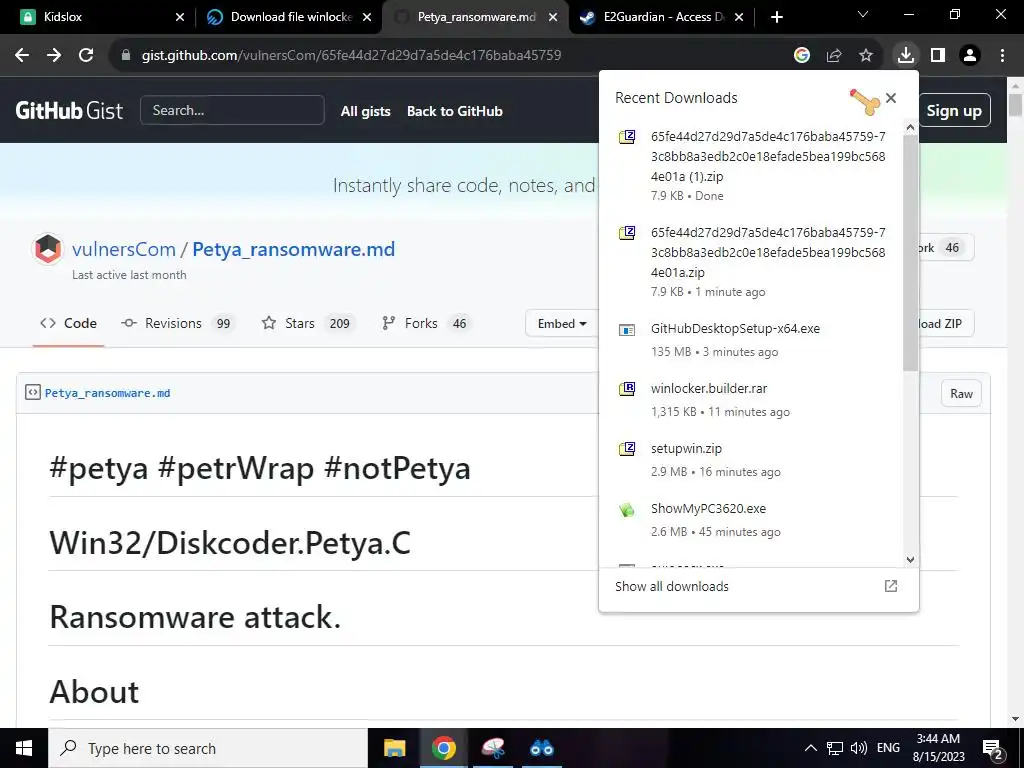Open vulnersCom user profile link
Viewport: 1024px width, 768px height.
pos(124,249)
